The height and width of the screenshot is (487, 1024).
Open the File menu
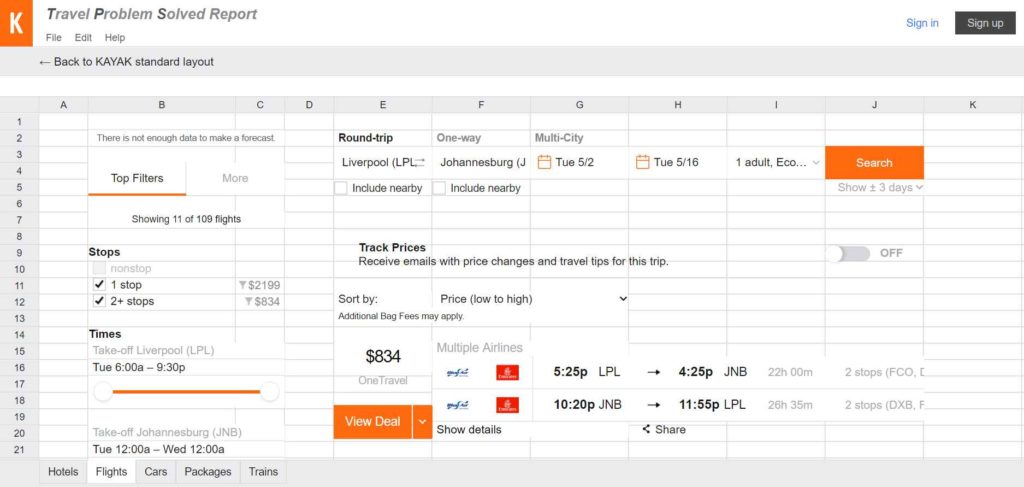pos(54,38)
